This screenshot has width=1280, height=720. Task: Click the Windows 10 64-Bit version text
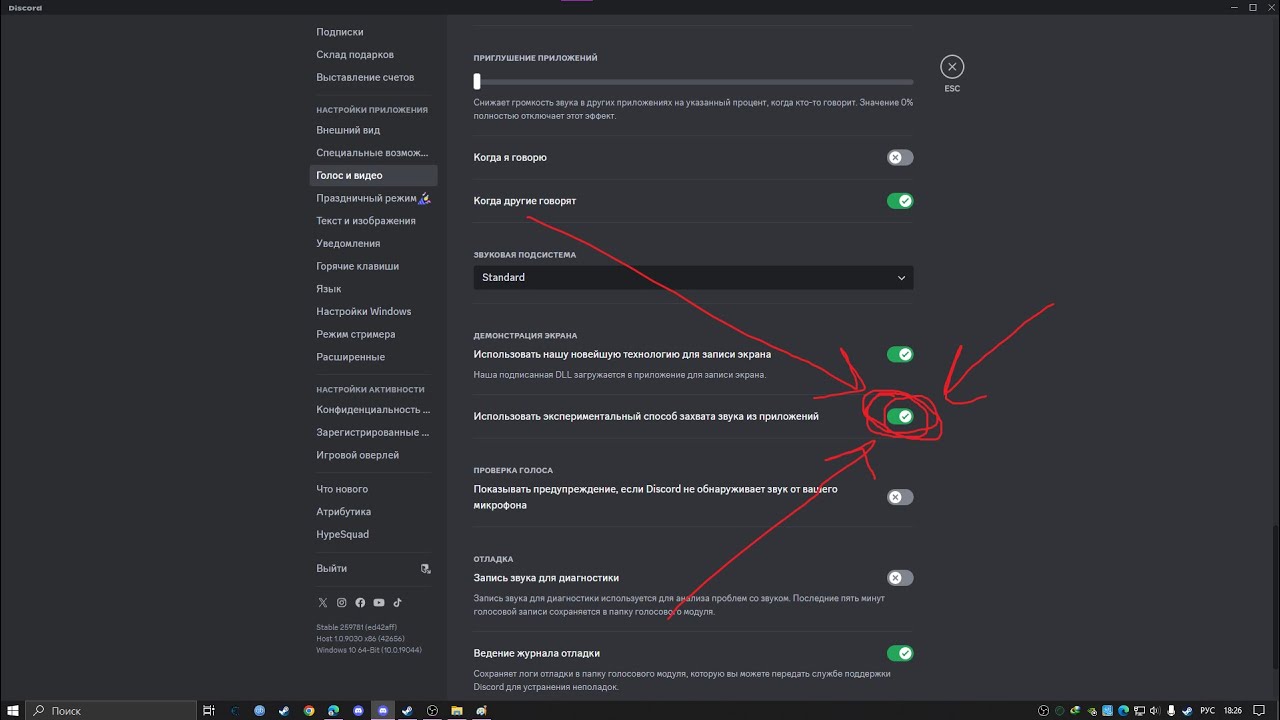click(369, 650)
